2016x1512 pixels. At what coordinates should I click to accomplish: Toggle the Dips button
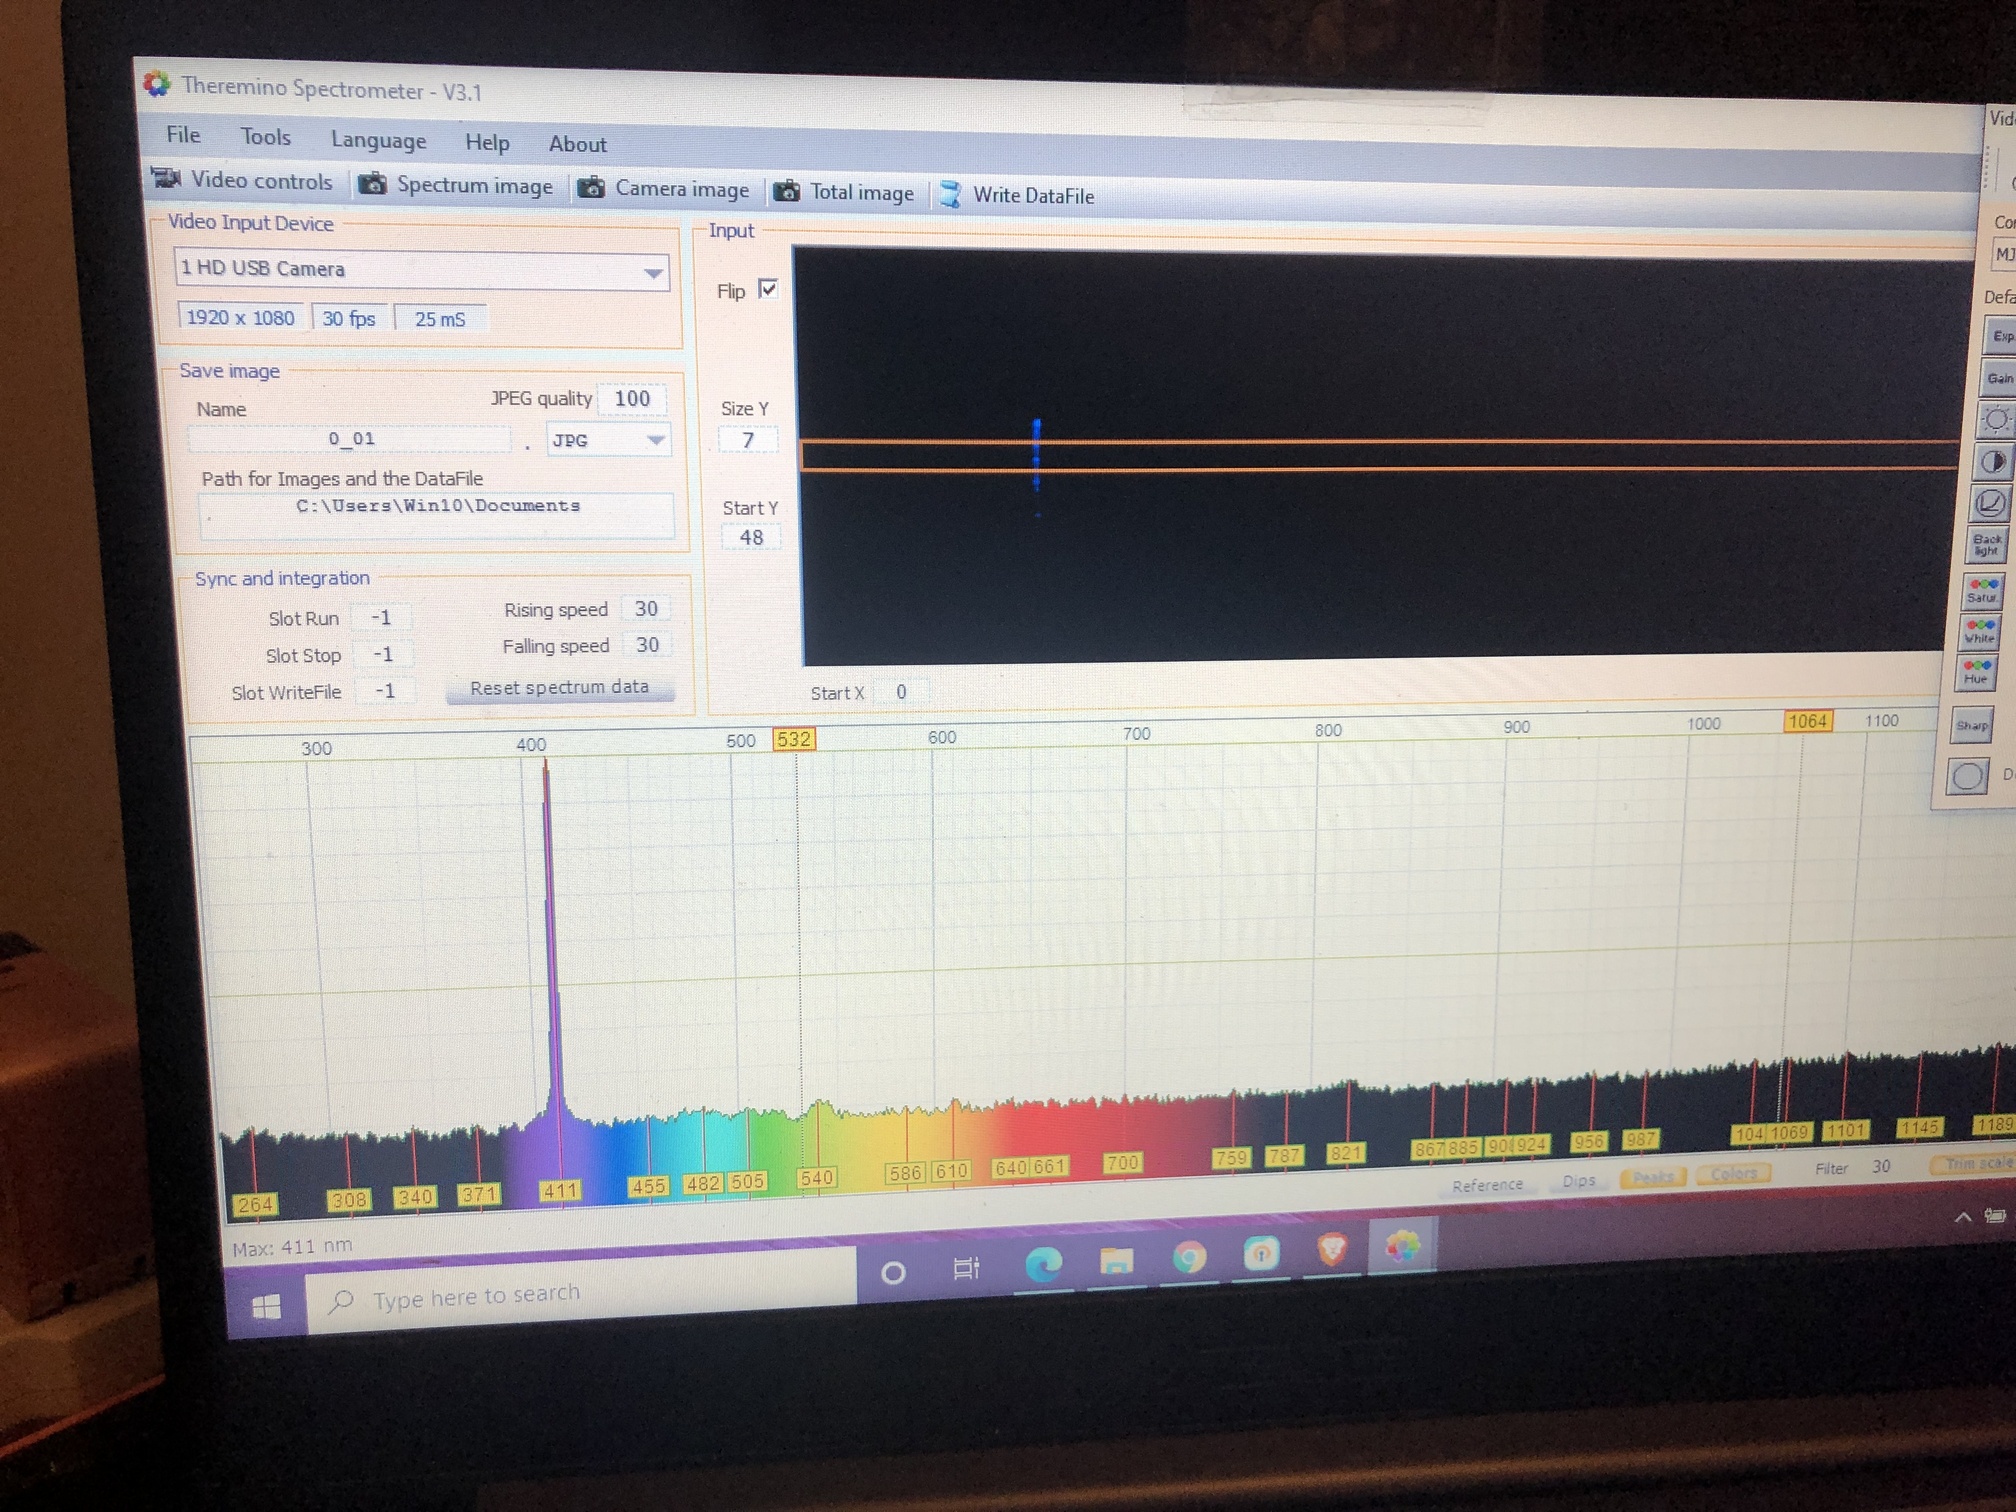[x=1578, y=1181]
